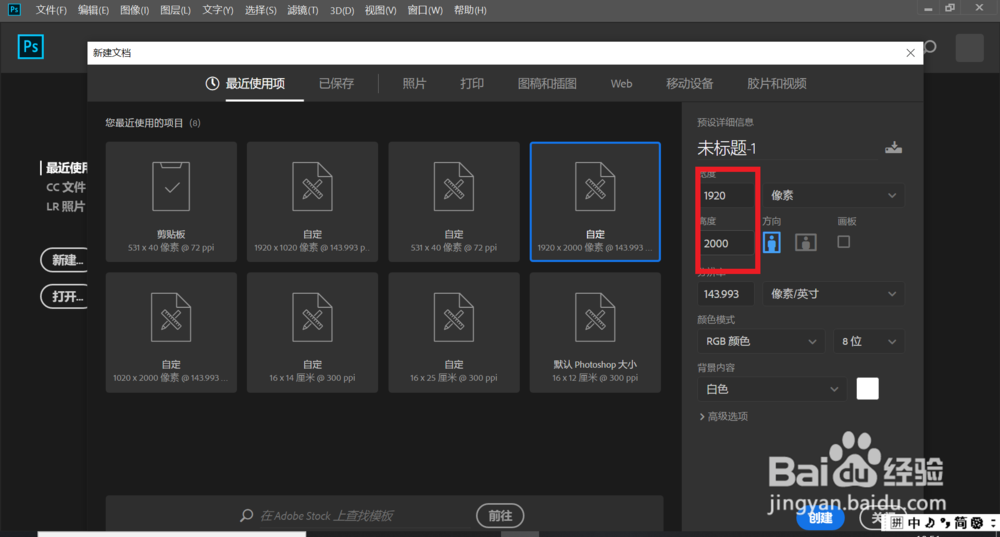Click the 新建... button on start screen
Viewport: 1000px width, 537px height.
pyautogui.click(x=64, y=260)
